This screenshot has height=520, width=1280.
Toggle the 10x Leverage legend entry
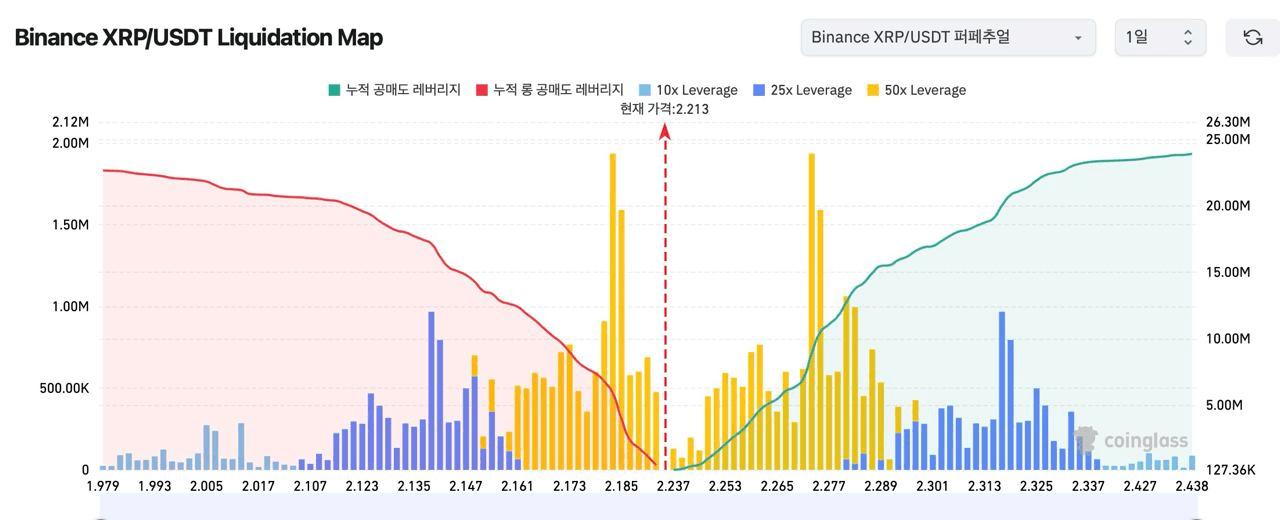coord(688,90)
